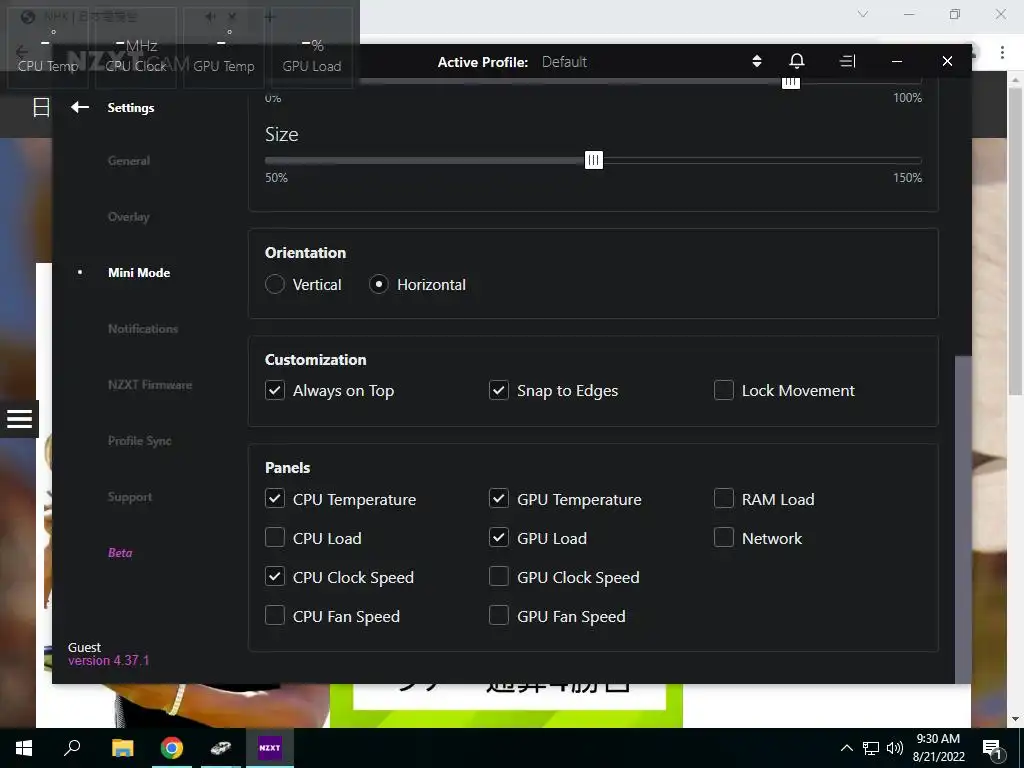
Task: Select Horizontal orientation
Action: pyautogui.click(x=379, y=284)
